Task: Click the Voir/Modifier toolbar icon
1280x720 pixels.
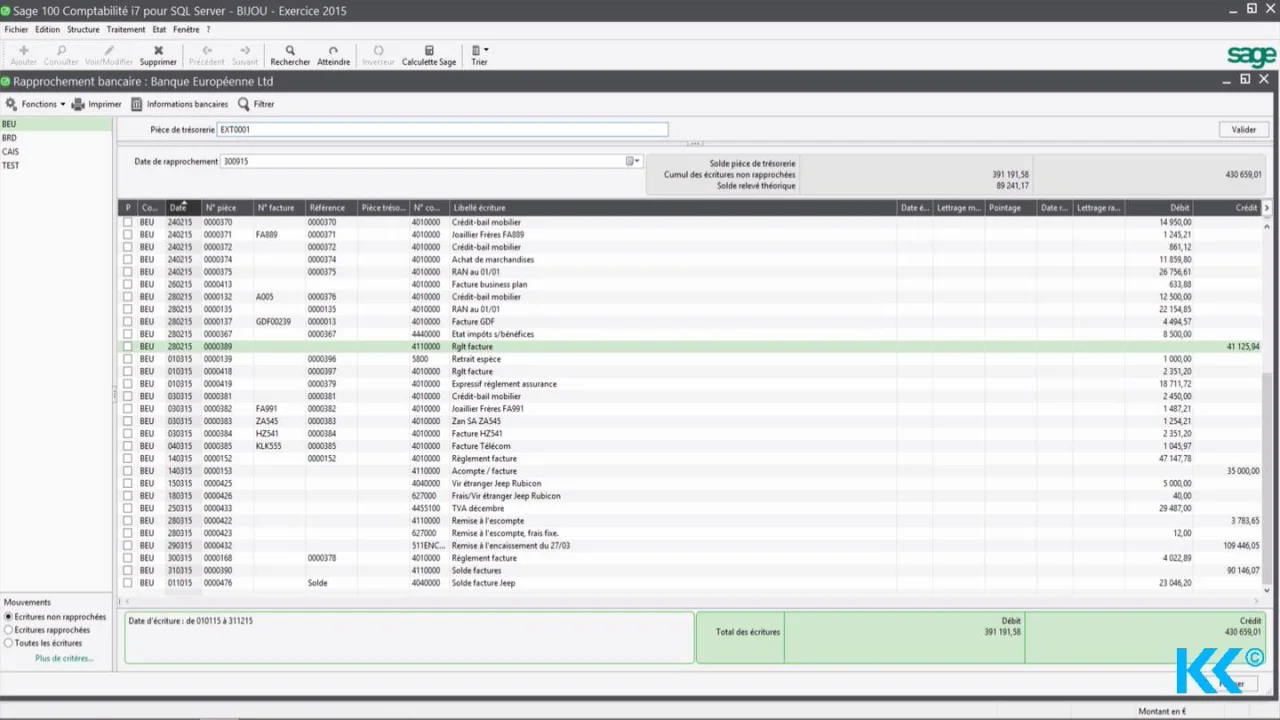Action: [x=109, y=50]
